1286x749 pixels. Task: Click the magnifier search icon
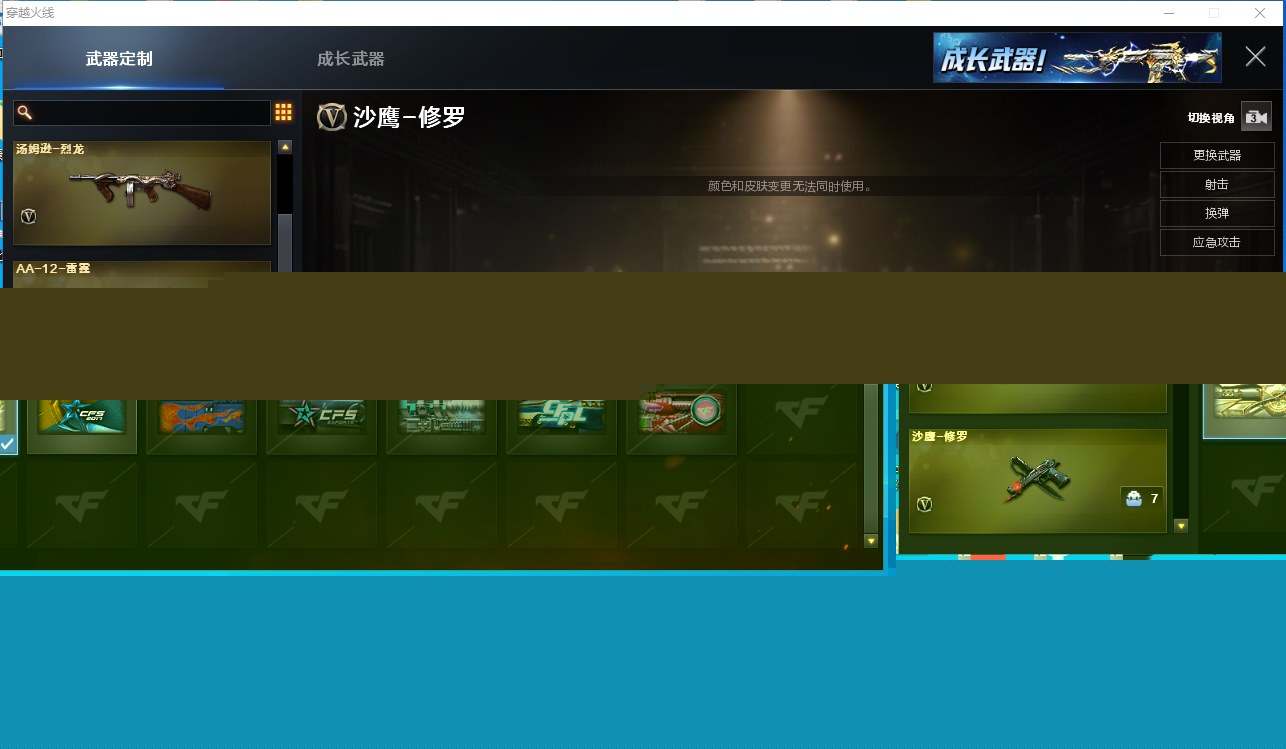tap(25, 112)
